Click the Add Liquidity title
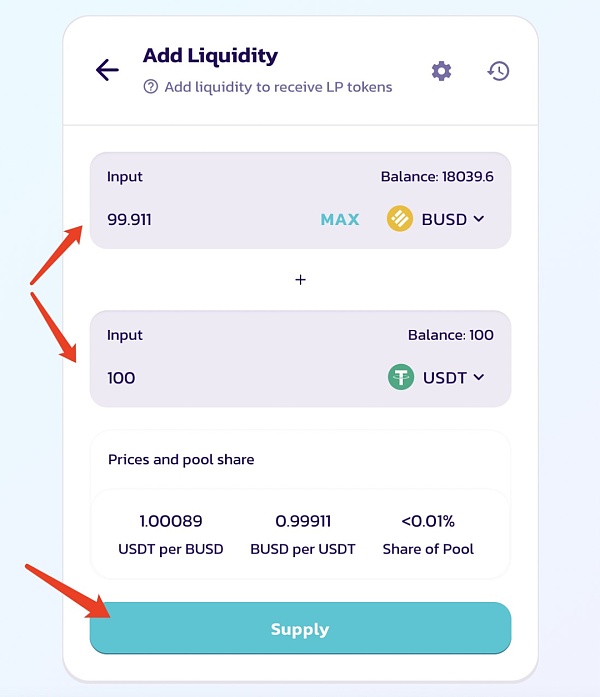Viewport: 600px width, 697px height. (210, 56)
